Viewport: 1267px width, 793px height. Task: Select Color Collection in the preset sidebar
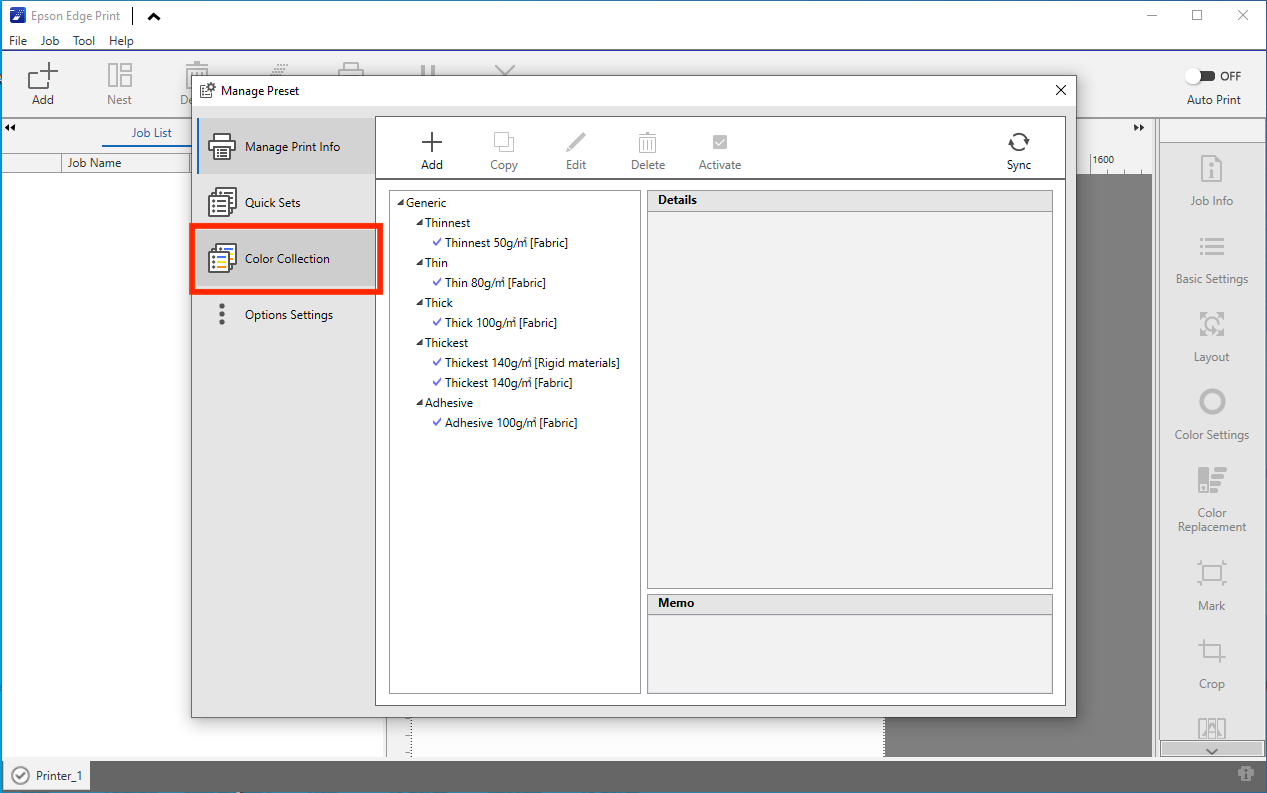pos(286,259)
